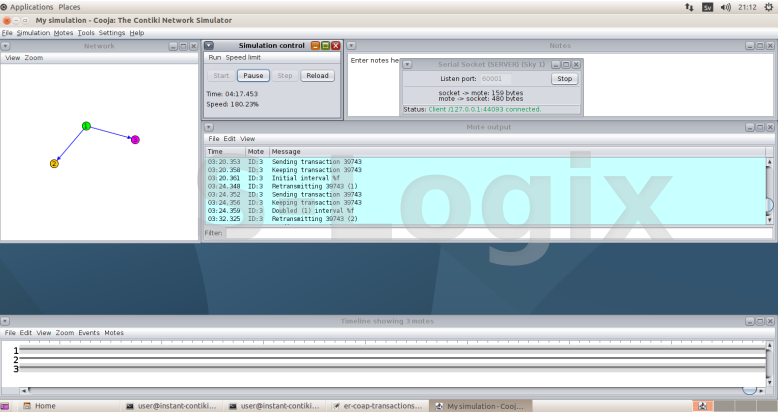Open Timeline View menu
779x413 pixels.
tap(44, 333)
